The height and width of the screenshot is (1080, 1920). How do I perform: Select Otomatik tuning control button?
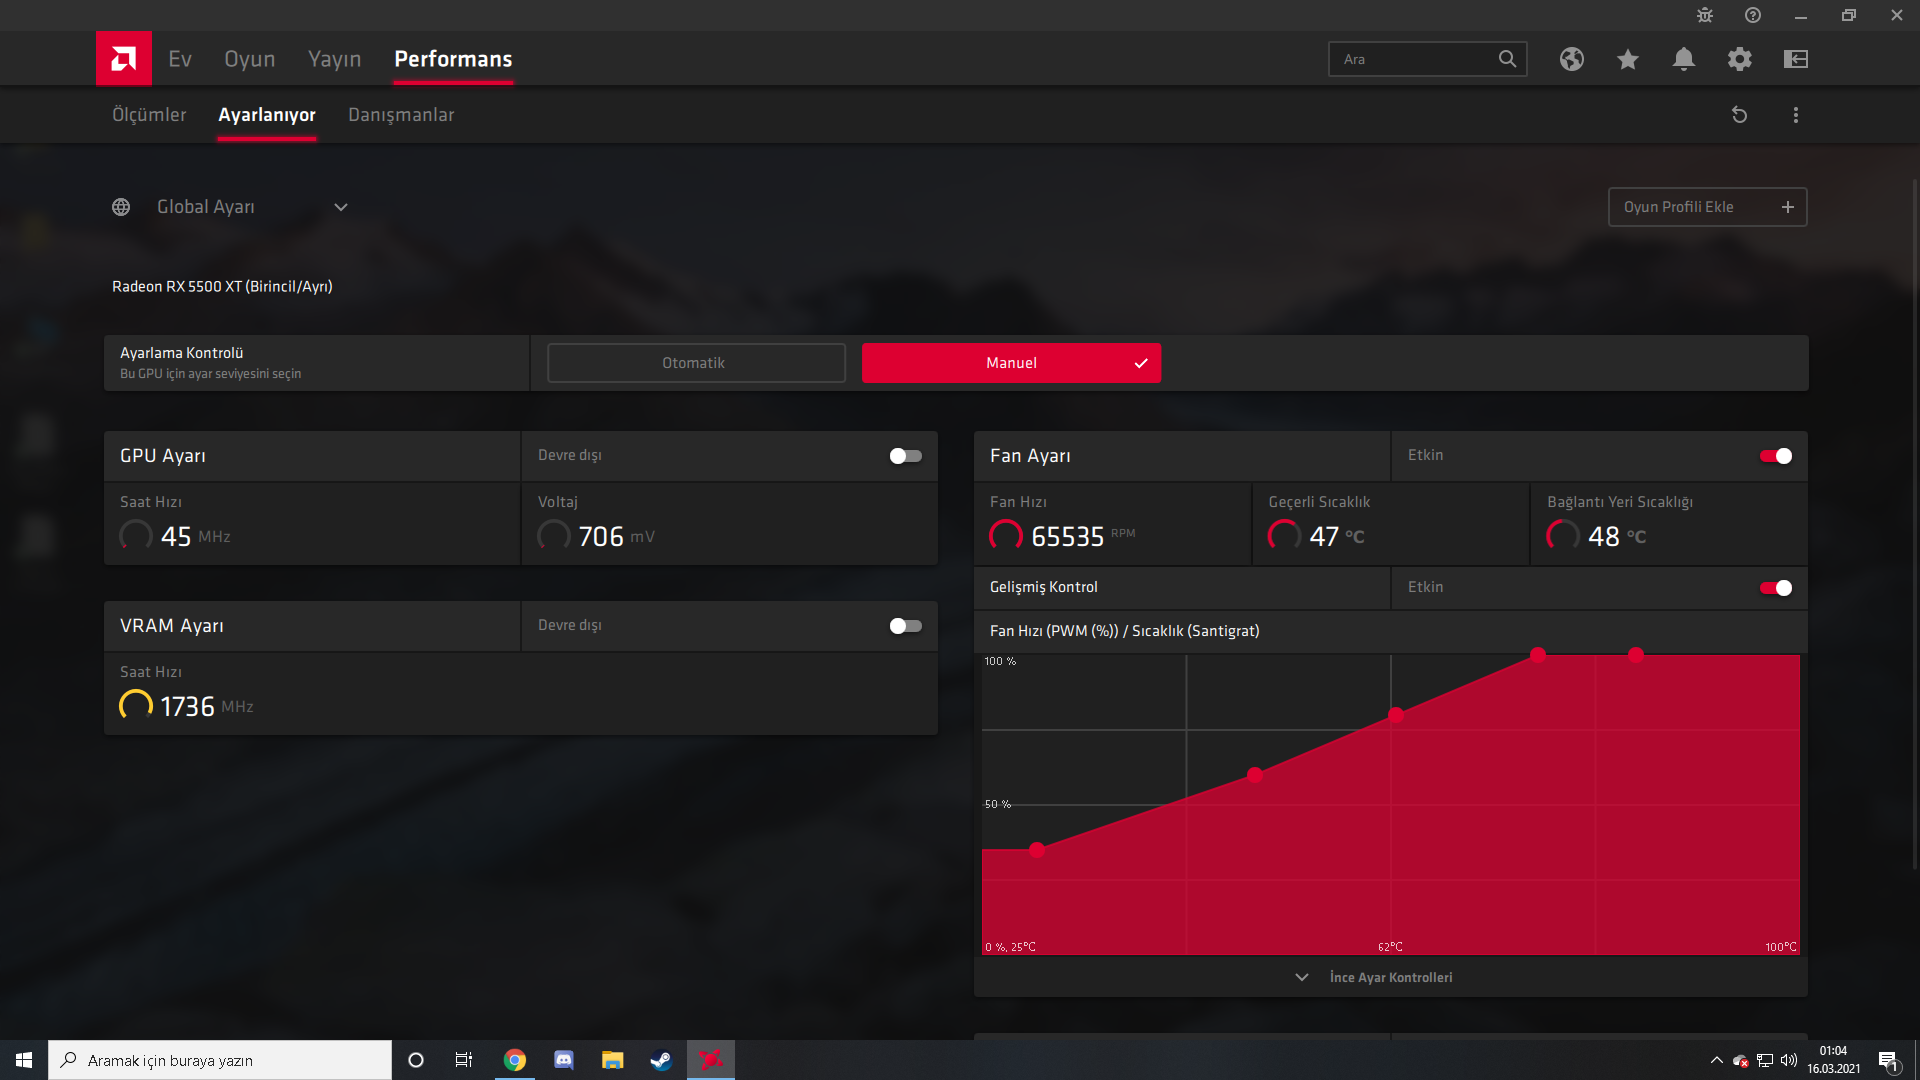(x=696, y=363)
